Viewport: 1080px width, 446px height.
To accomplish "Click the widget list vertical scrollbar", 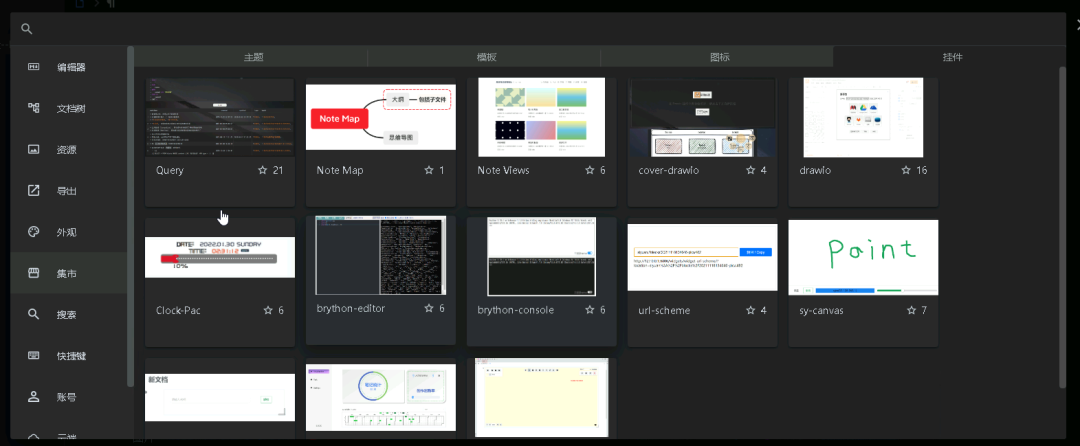I will tap(1063, 227).
